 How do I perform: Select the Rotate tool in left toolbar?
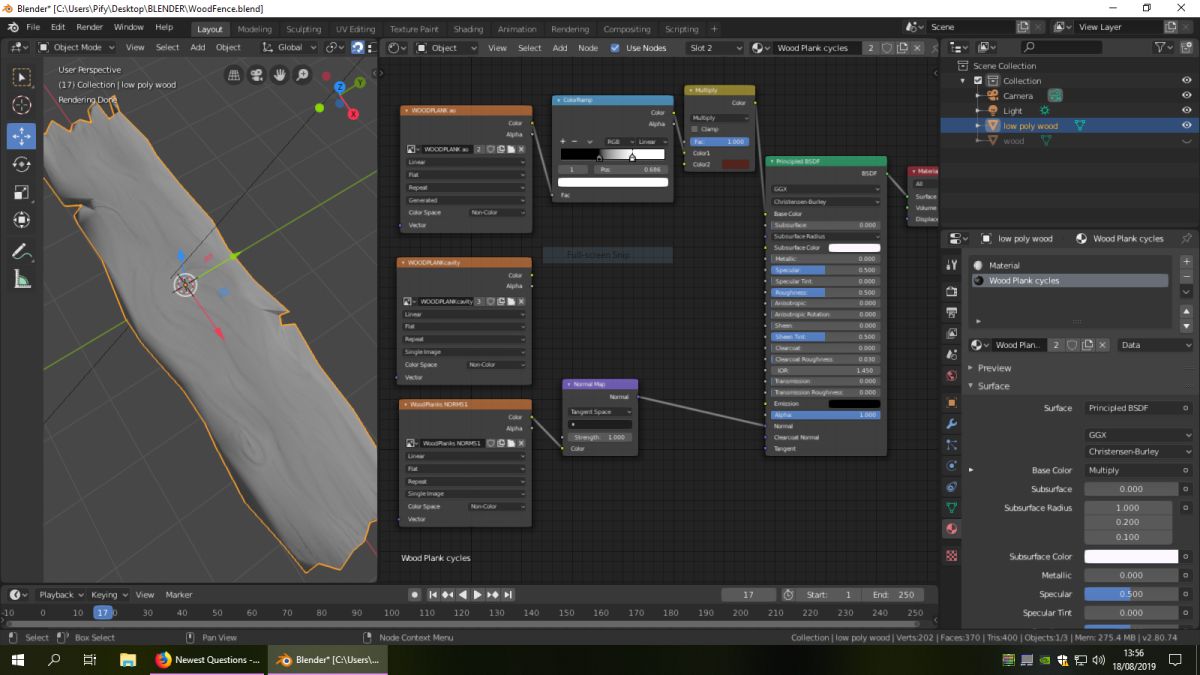(21, 164)
